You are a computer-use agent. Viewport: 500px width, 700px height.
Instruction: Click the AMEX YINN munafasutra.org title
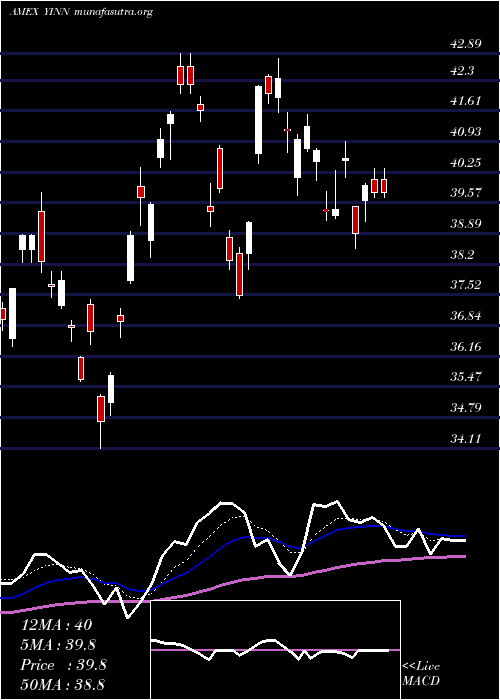tap(80, 12)
